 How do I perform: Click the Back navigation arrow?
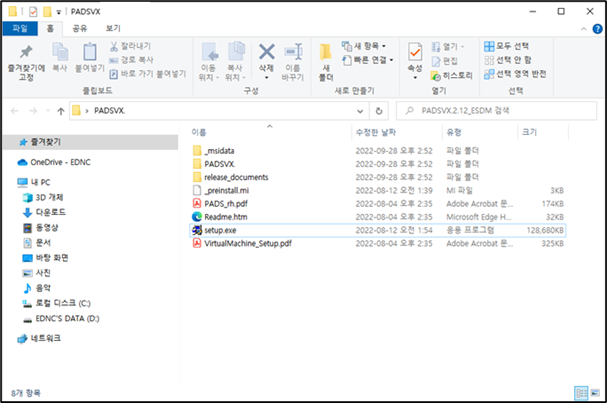pos(15,111)
